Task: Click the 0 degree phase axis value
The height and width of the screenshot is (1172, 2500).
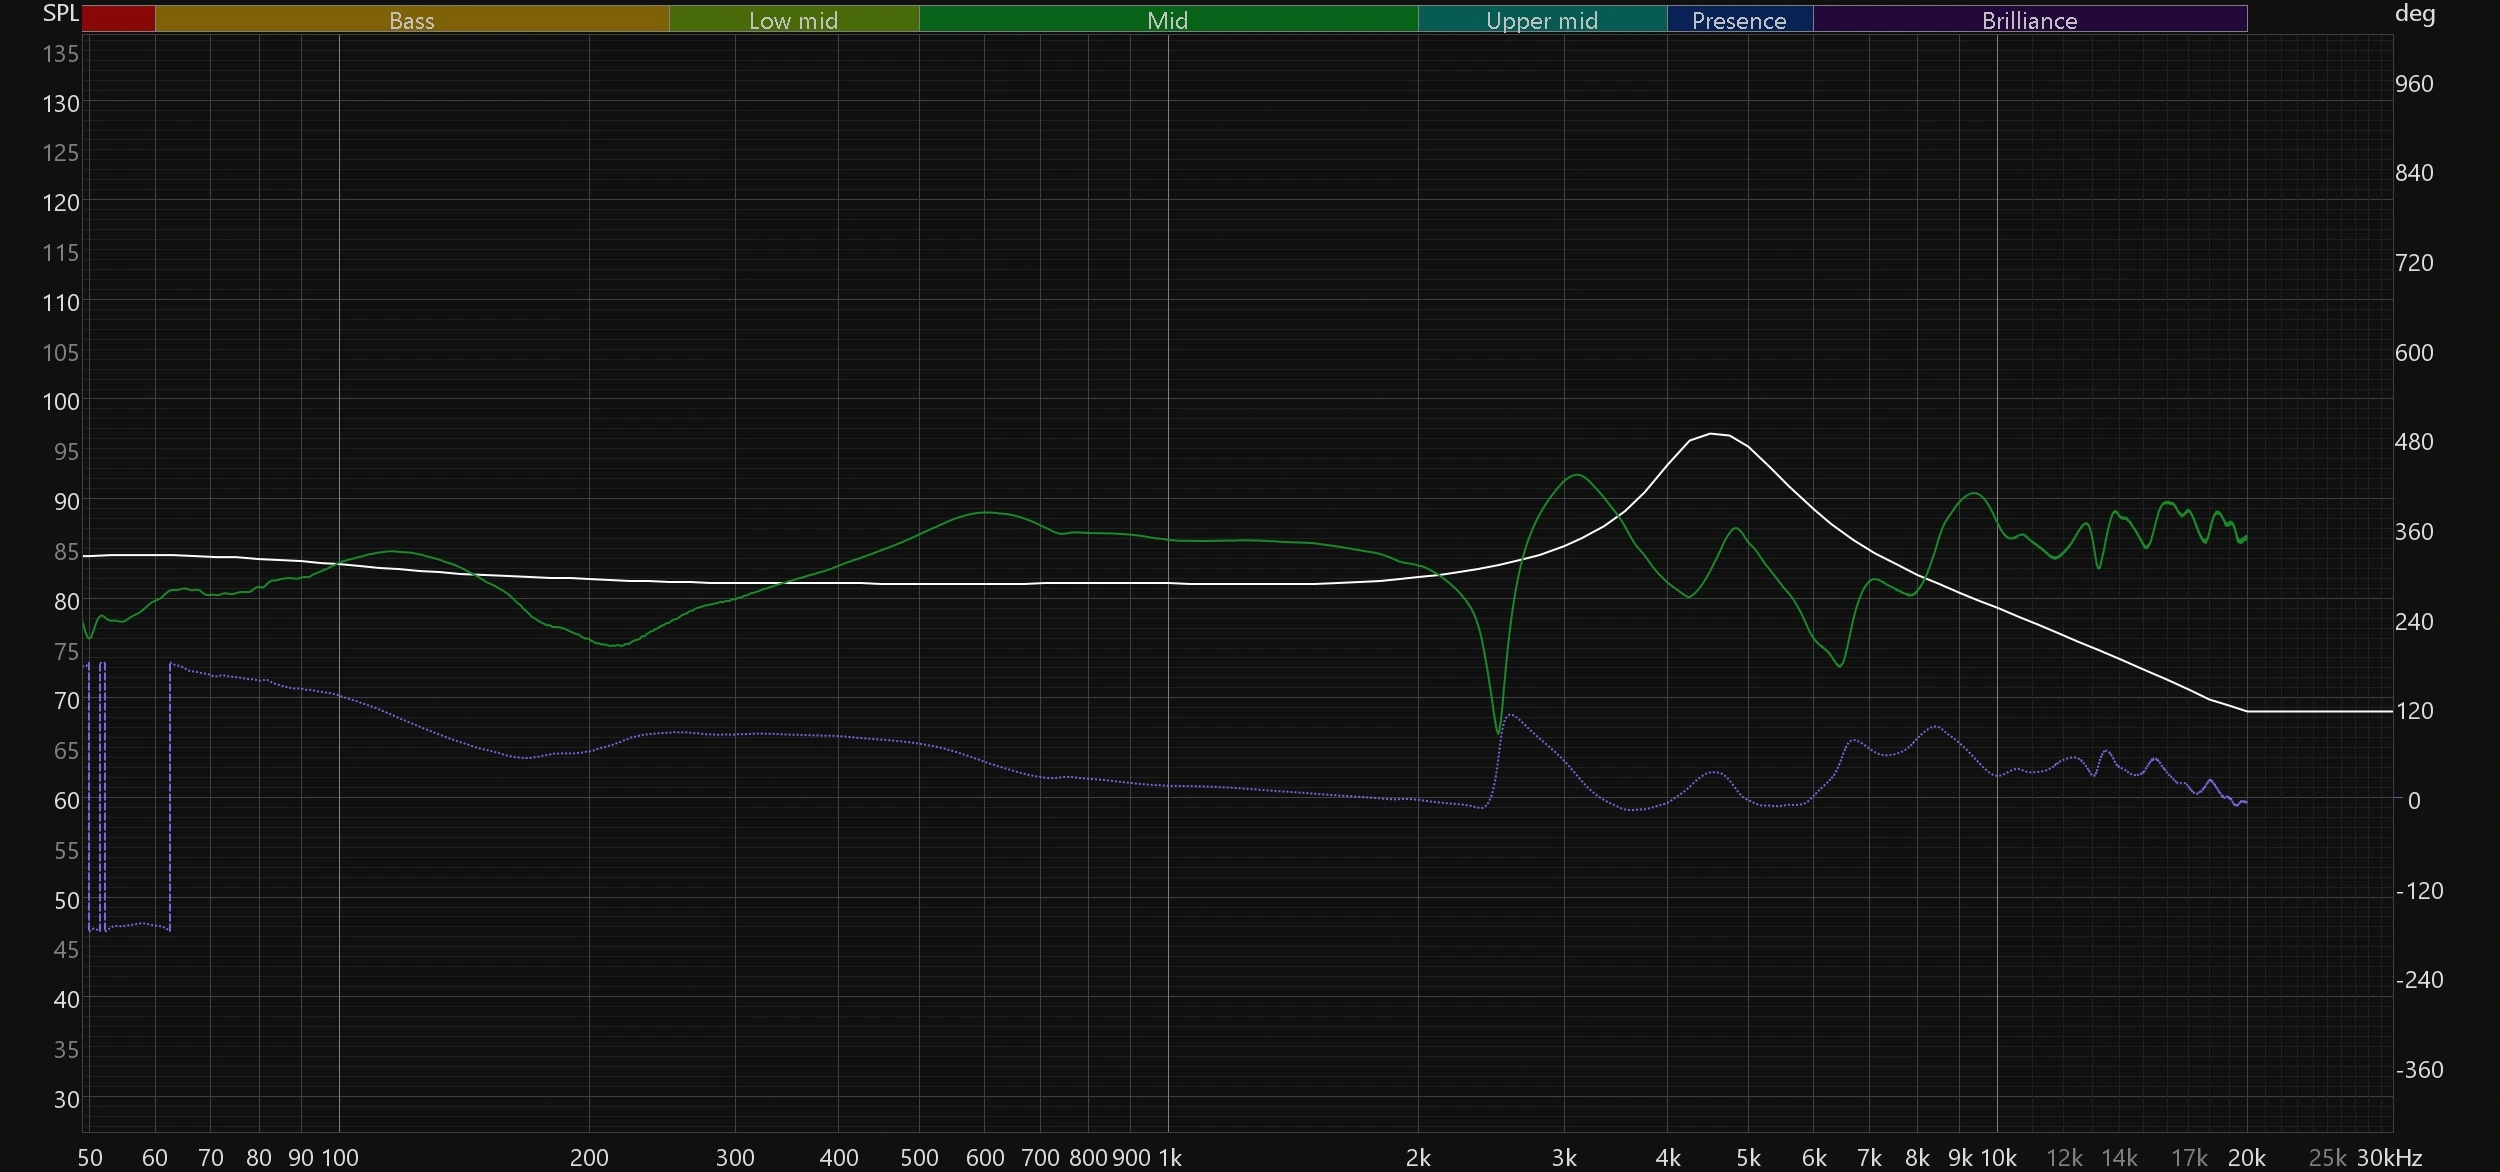Action: [2413, 801]
